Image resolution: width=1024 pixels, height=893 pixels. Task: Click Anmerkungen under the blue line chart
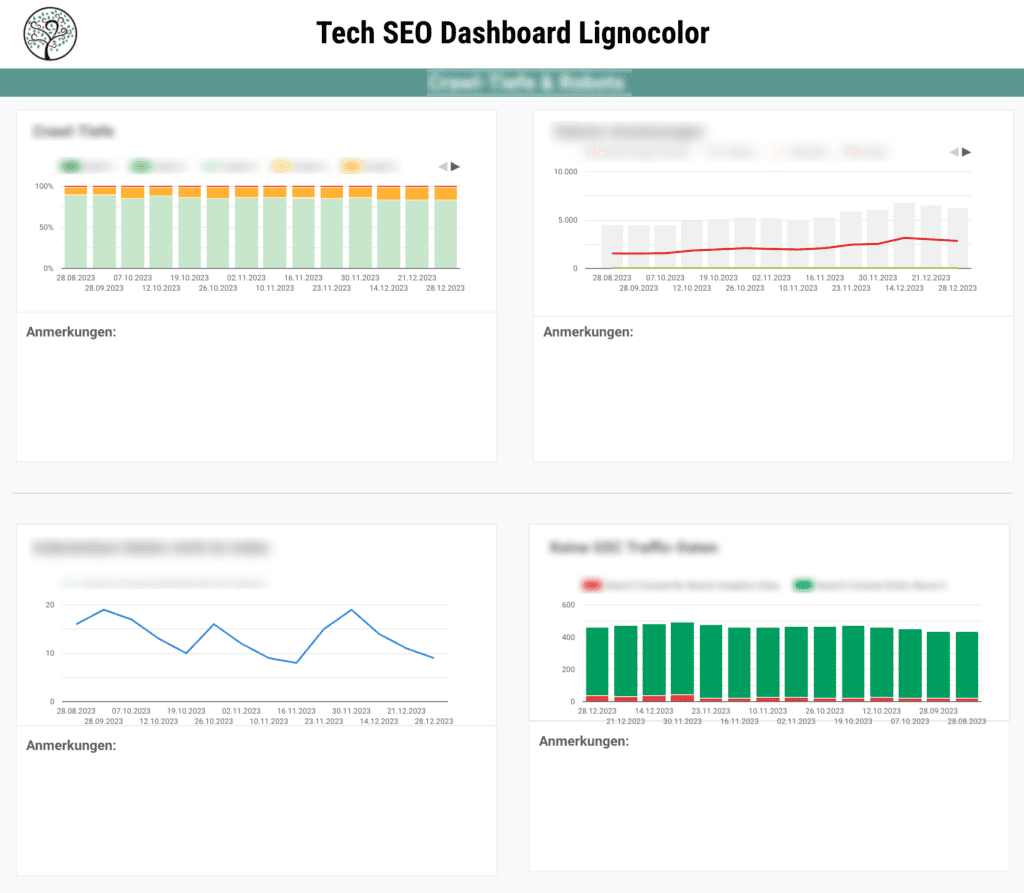pyautogui.click(x=71, y=745)
